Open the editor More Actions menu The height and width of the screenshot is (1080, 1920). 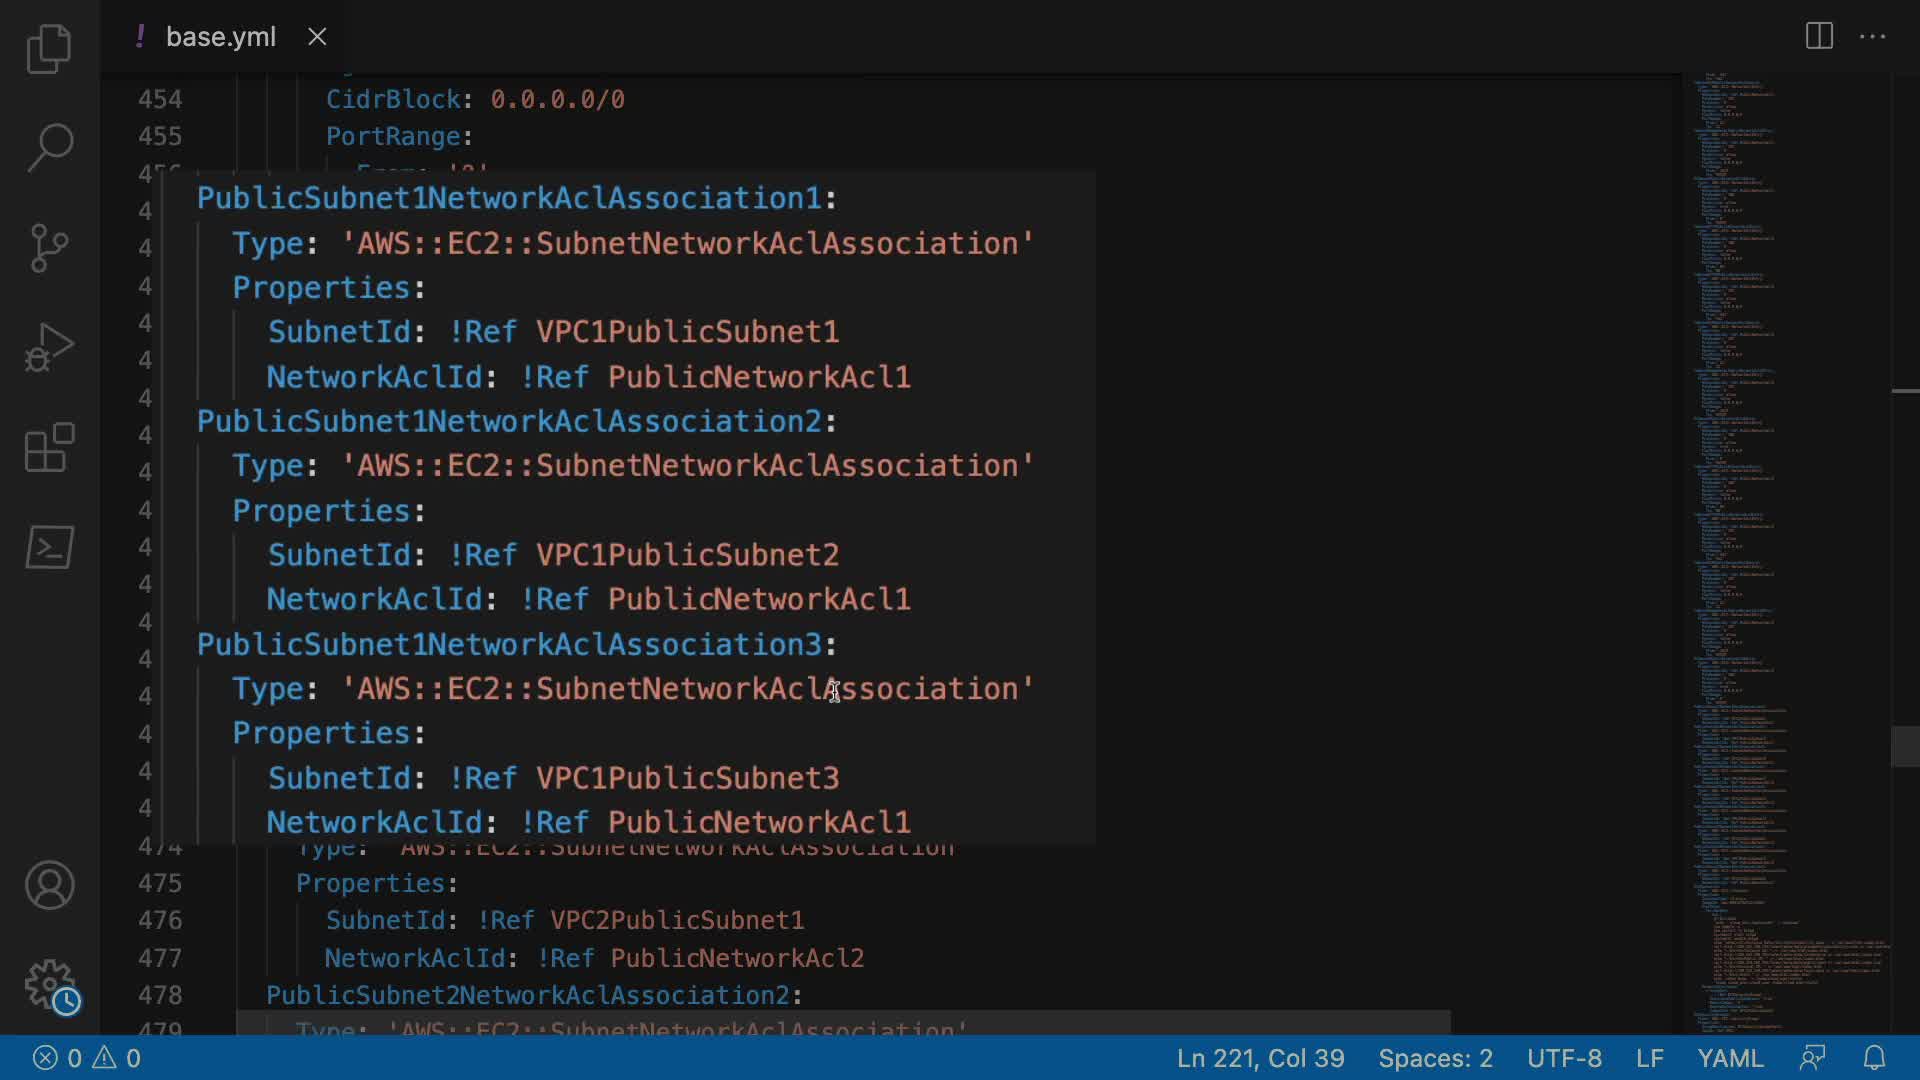click(1872, 37)
